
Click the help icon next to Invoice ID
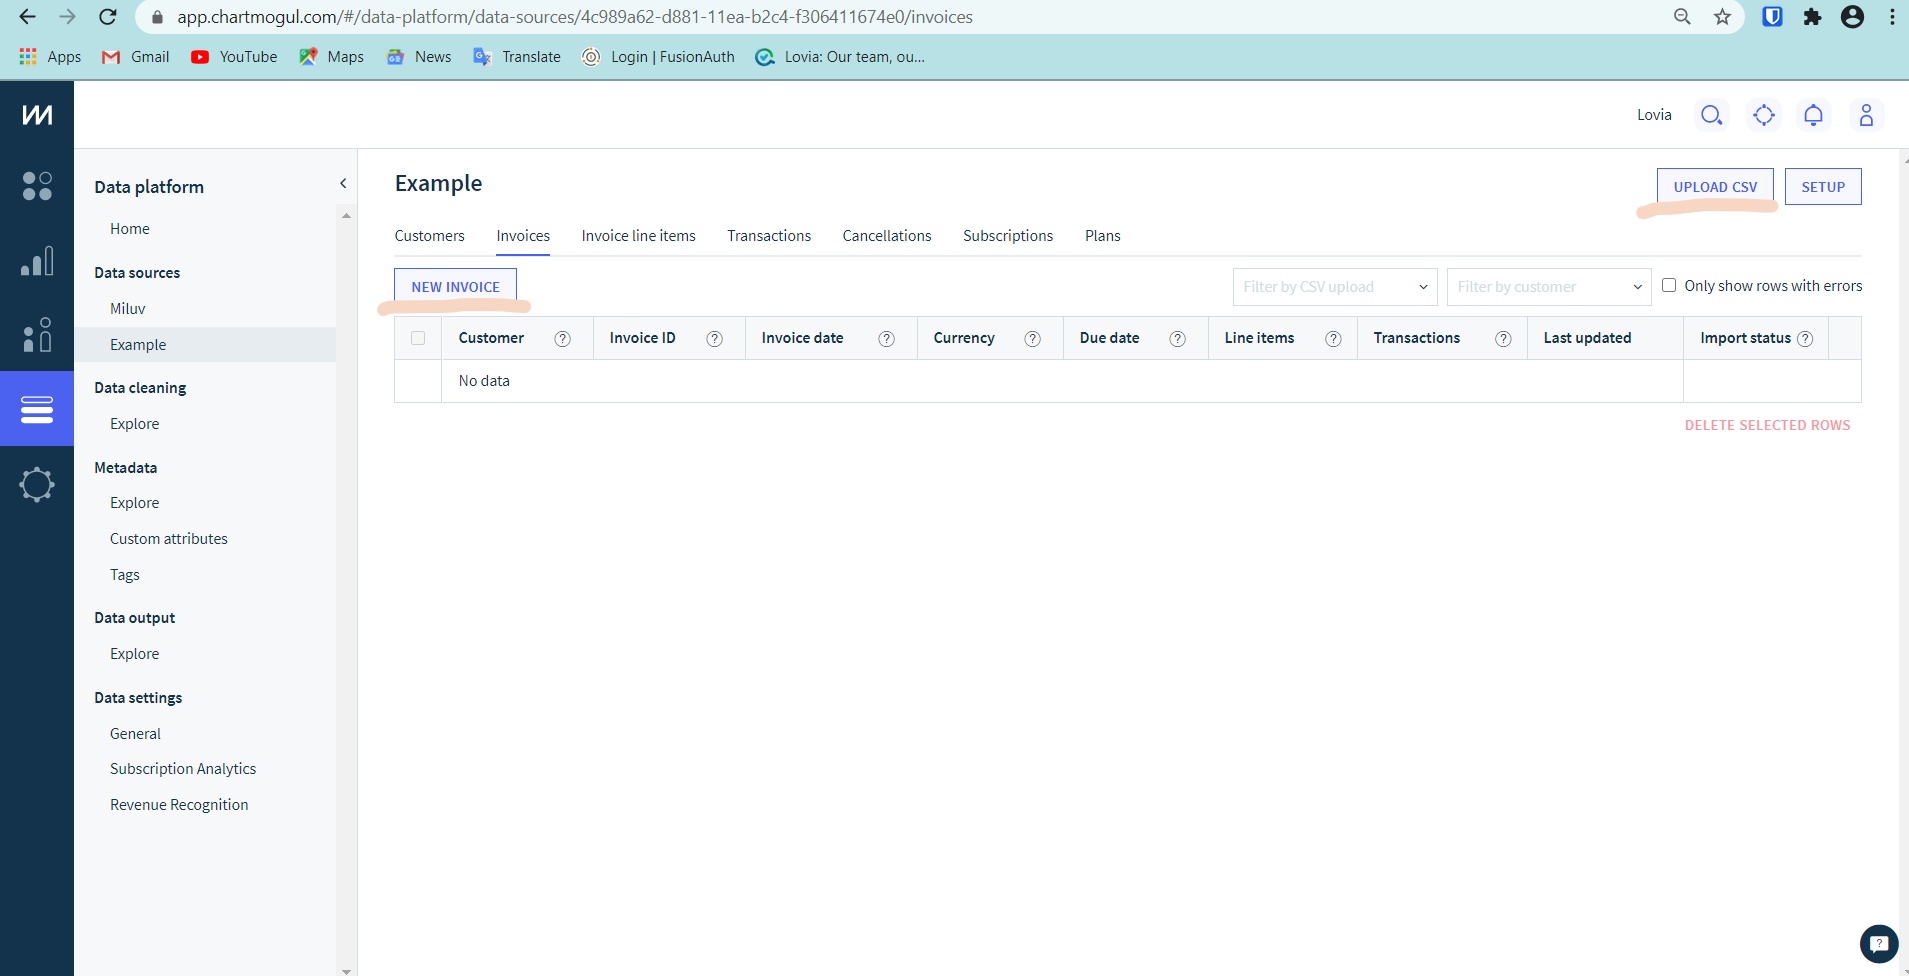(x=714, y=339)
